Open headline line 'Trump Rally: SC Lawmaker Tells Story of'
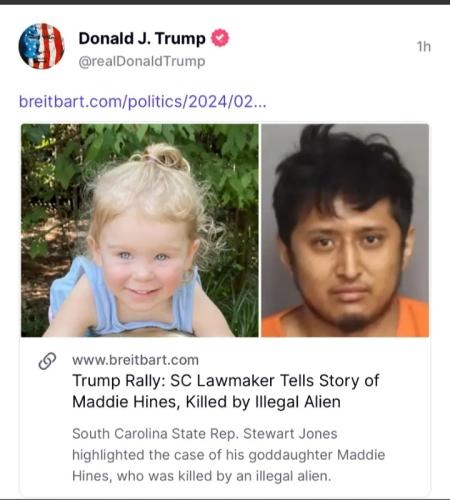The image size is (450, 500). (x=226, y=381)
